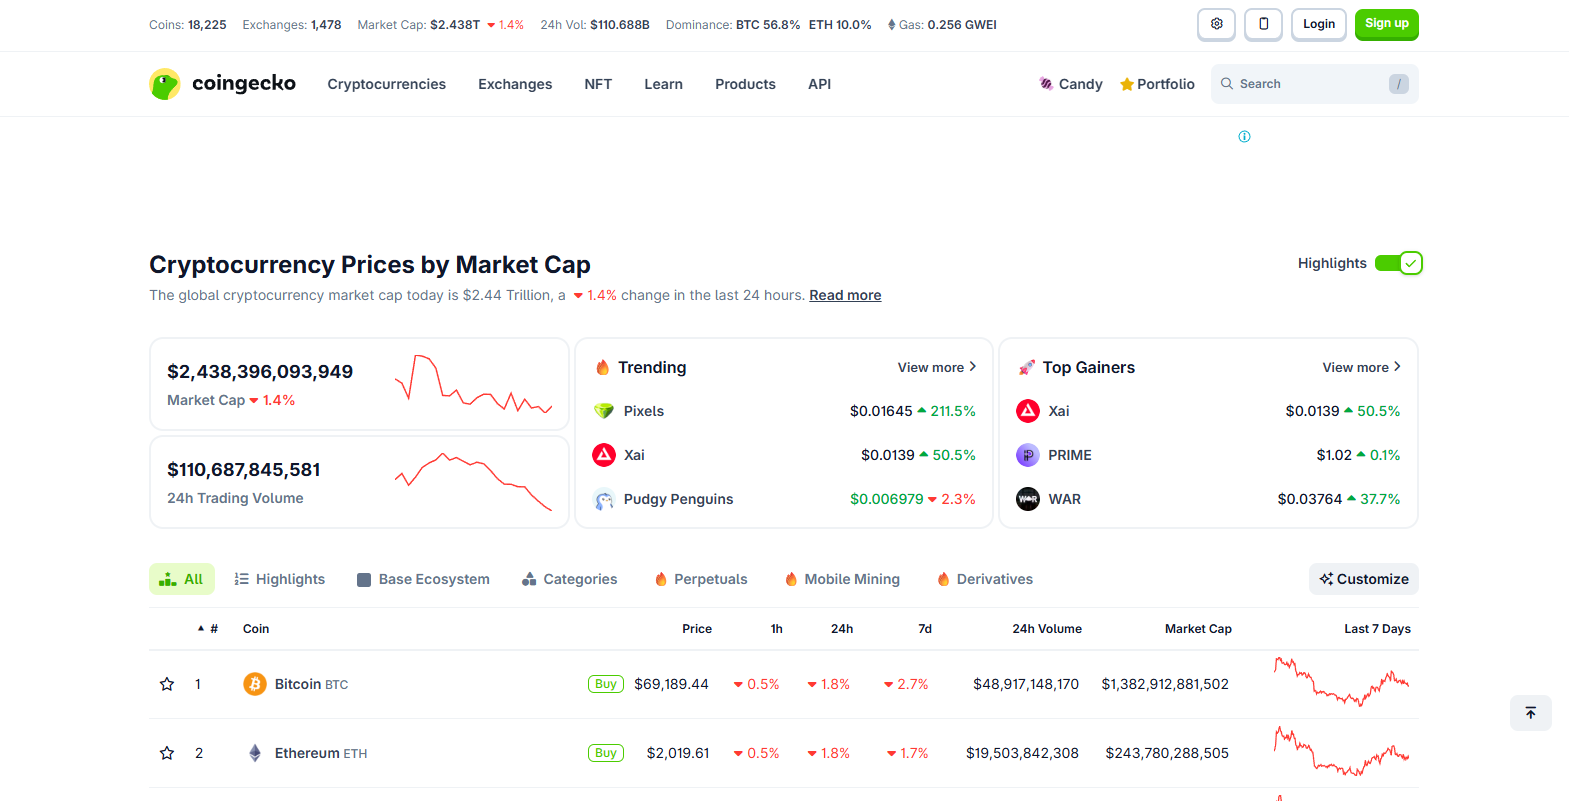This screenshot has height=801, width=1569.
Task: Click the ad info icon
Action: point(1244,136)
